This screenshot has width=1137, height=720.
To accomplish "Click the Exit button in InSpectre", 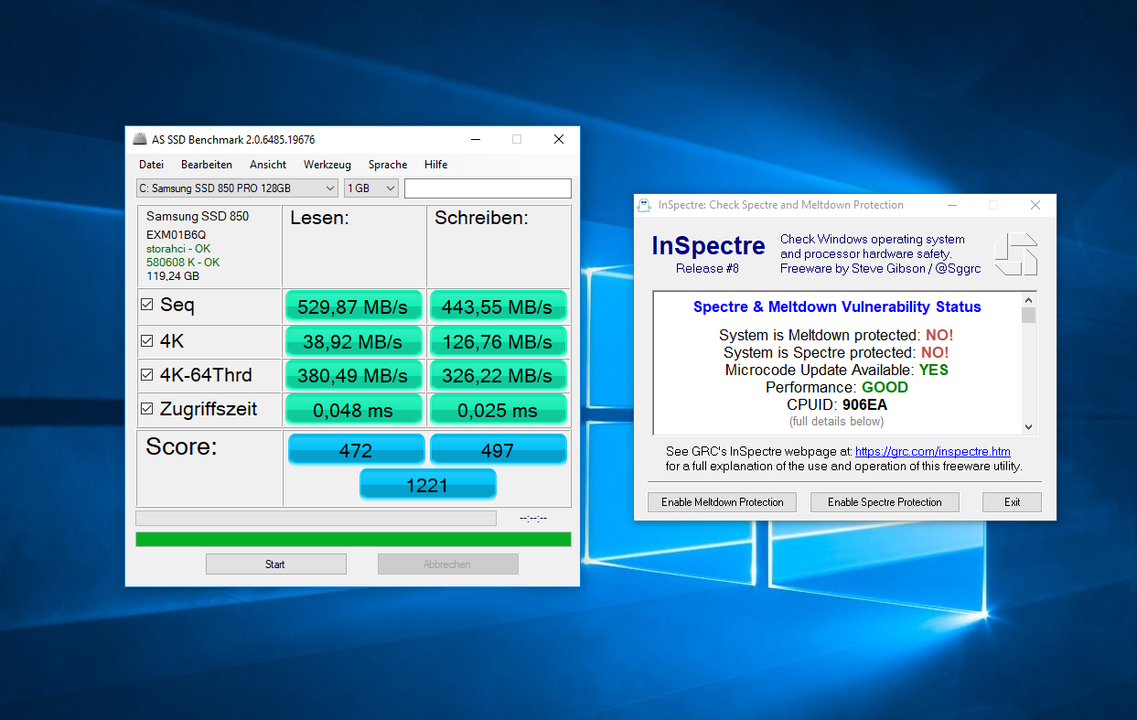I will (x=1012, y=502).
